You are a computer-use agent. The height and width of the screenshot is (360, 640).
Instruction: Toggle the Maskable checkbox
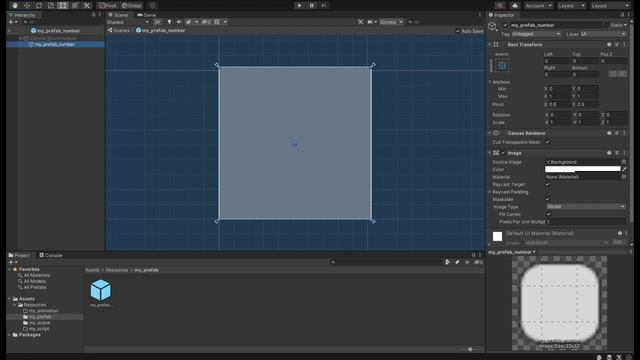coord(547,199)
